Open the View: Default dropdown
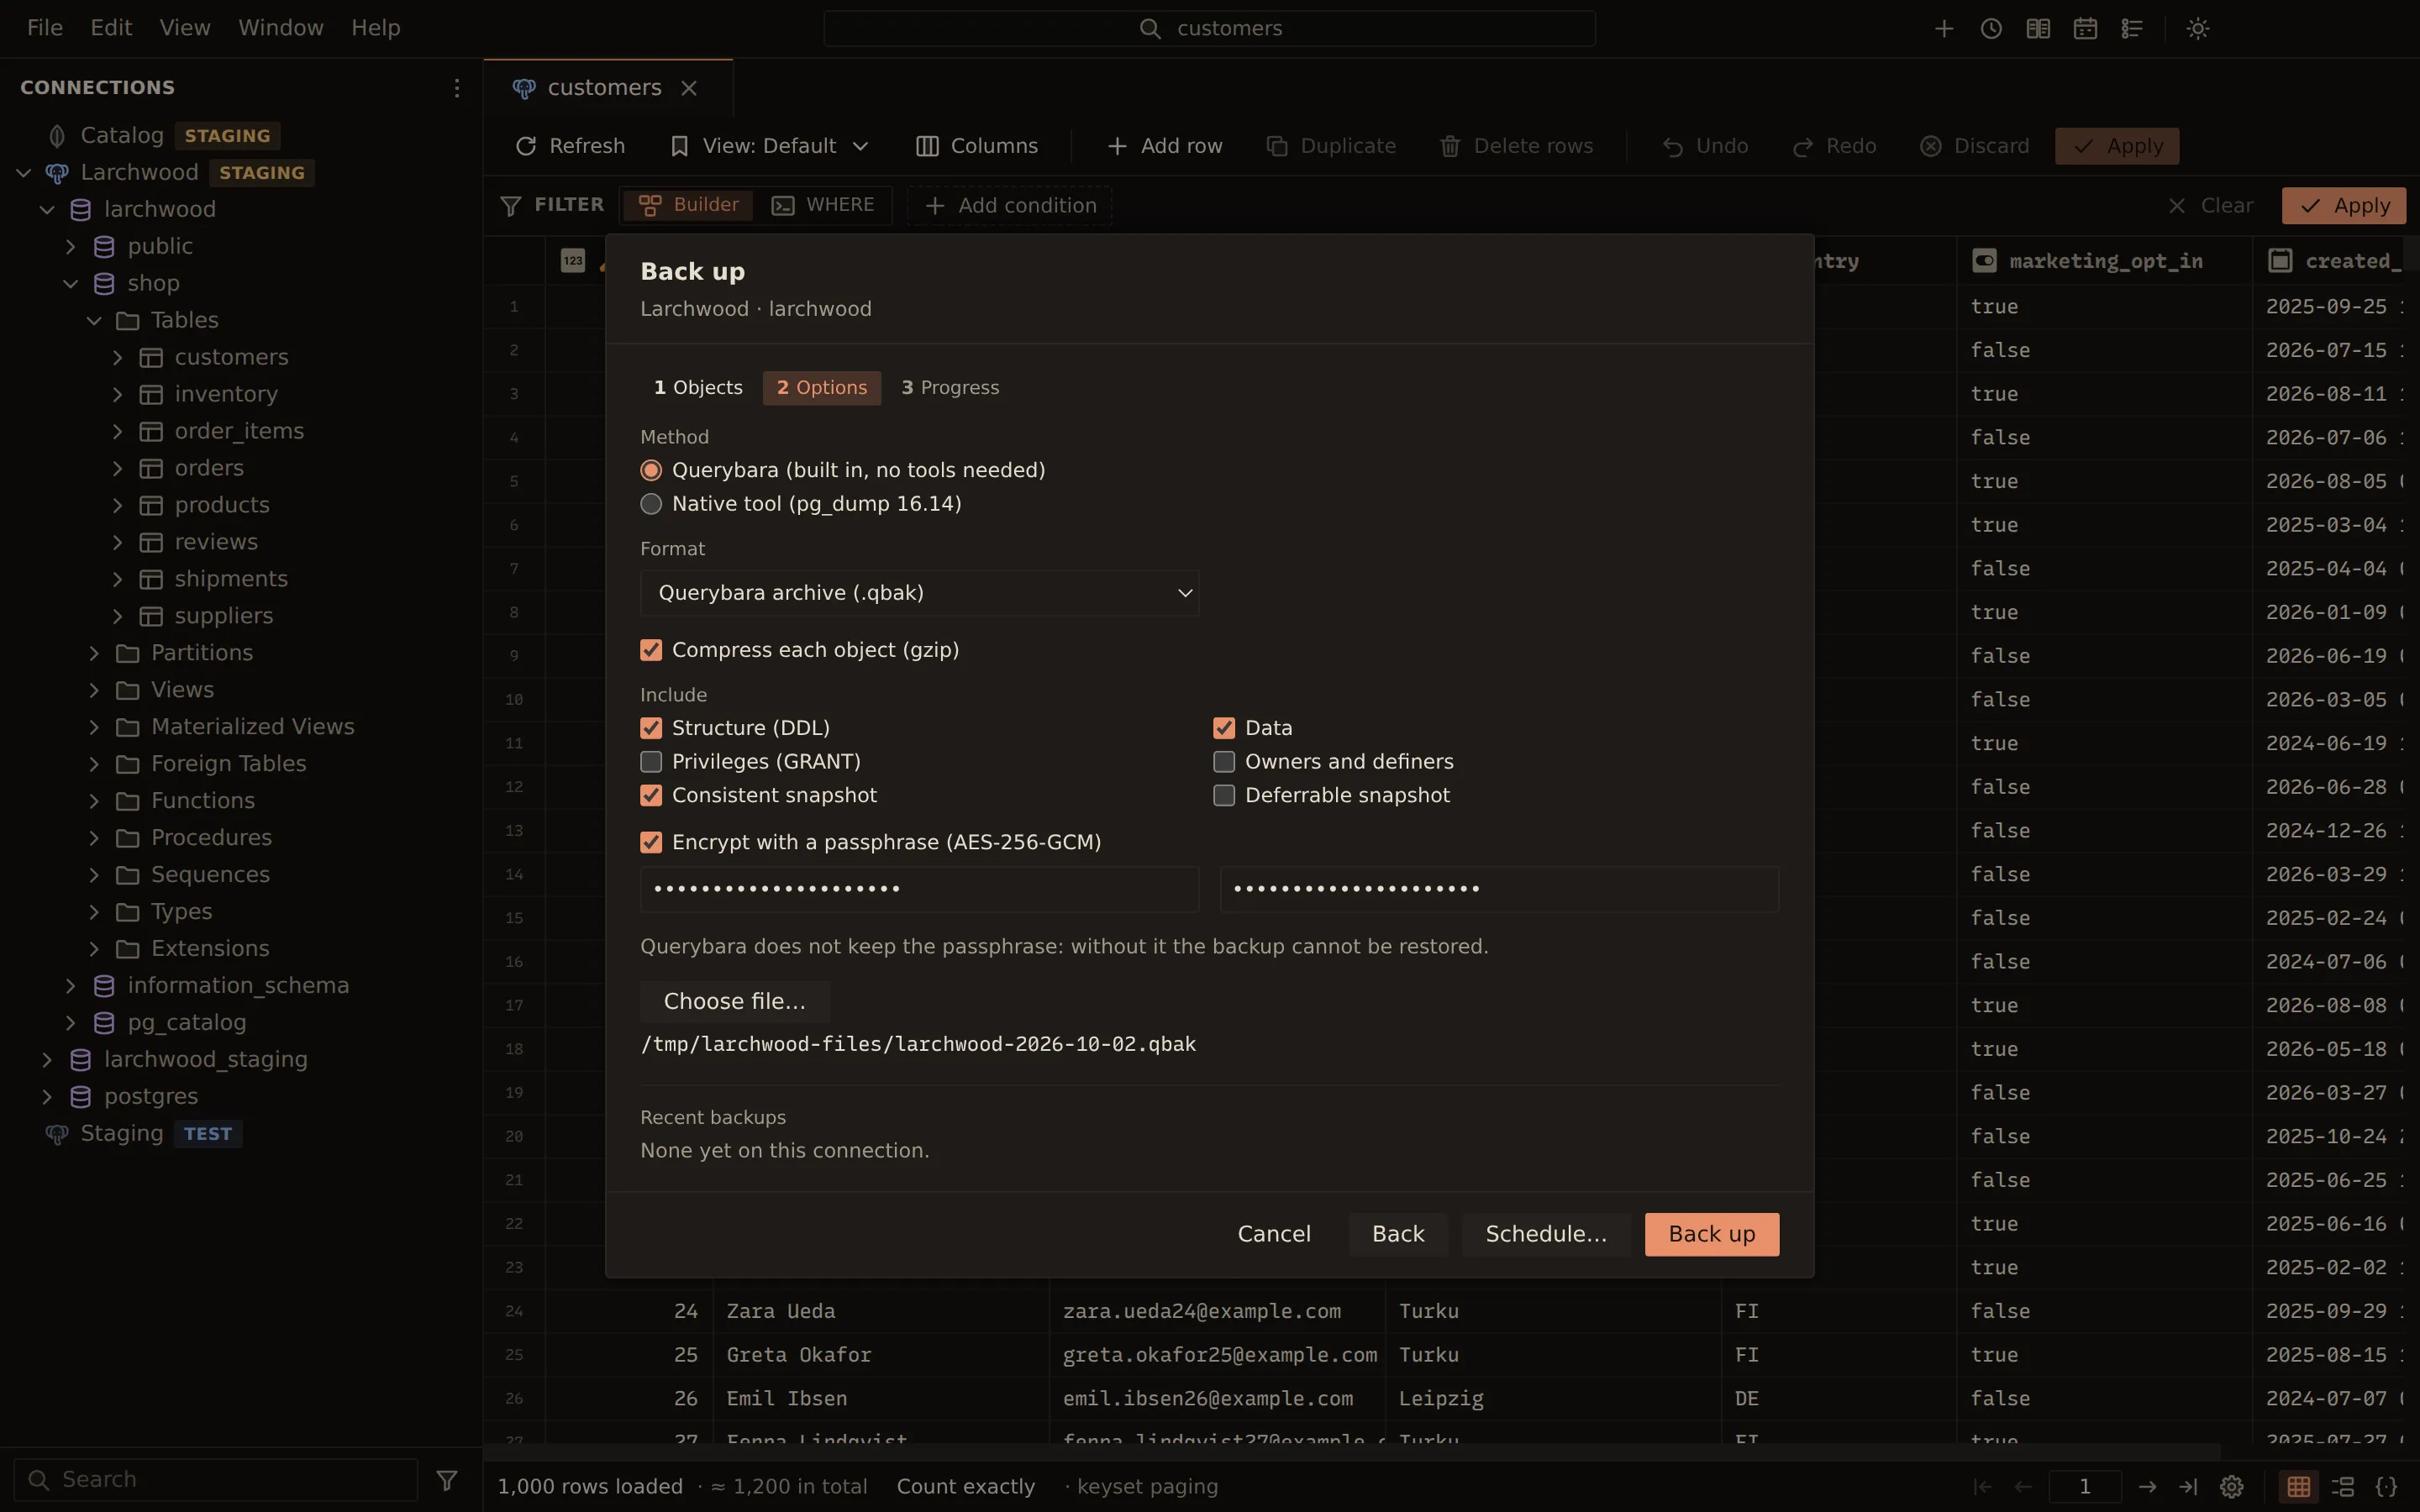 769,146
